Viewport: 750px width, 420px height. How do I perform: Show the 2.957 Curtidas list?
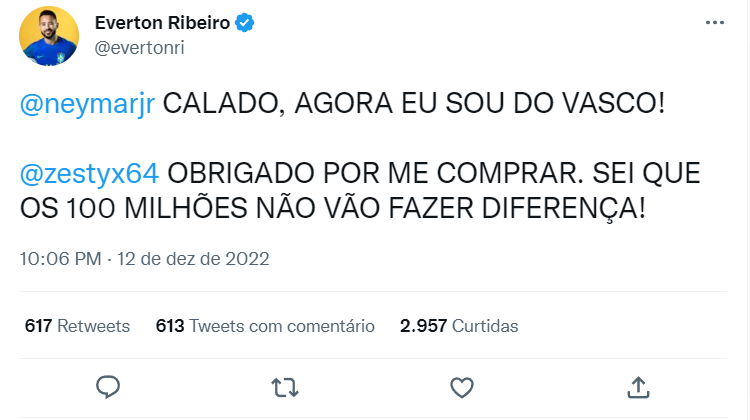pyautogui.click(x=459, y=326)
